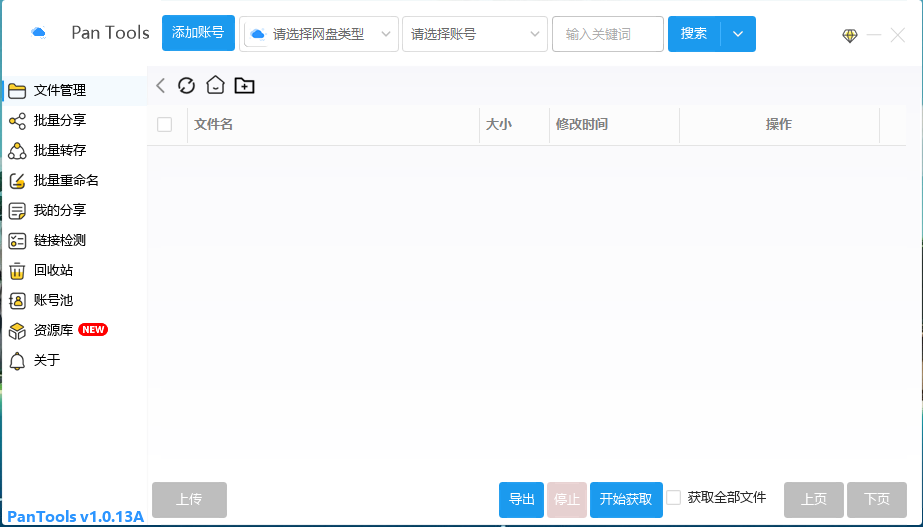Click the 开始获取 button

coord(626,500)
